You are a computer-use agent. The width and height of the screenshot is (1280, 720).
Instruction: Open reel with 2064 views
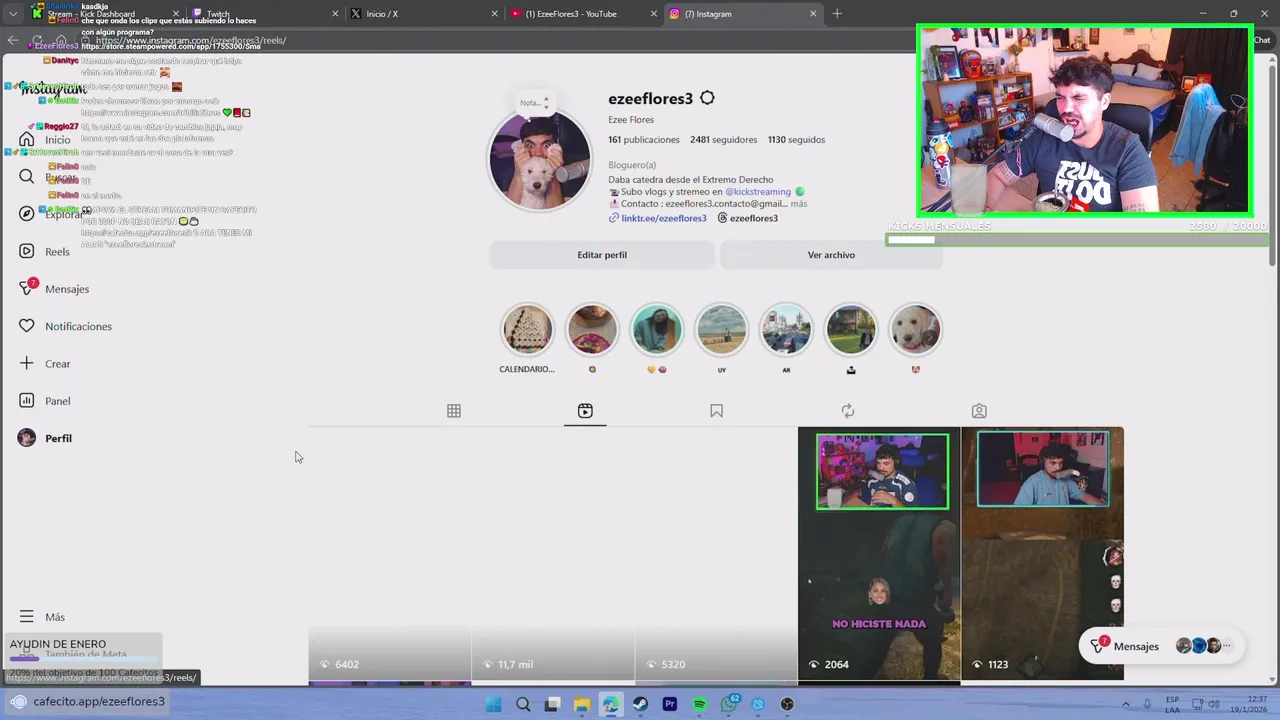[x=879, y=554]
